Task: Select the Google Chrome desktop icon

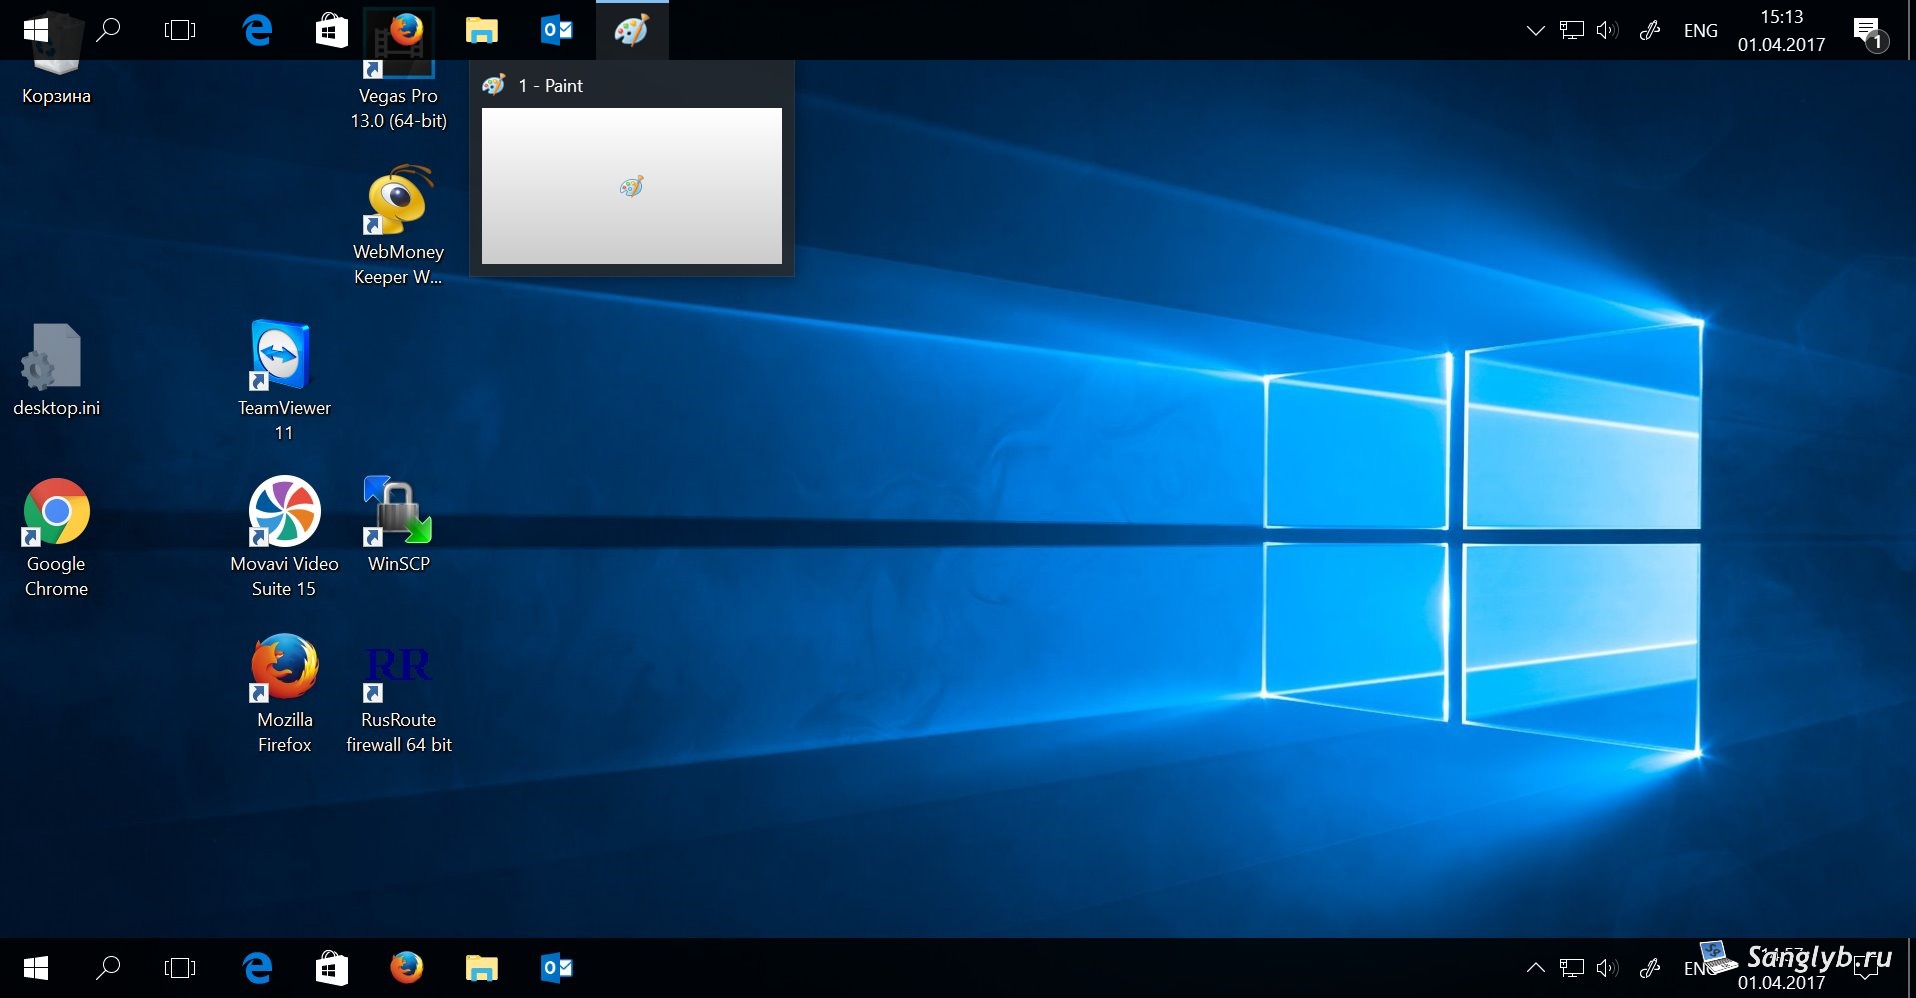Action: (56, 538)
